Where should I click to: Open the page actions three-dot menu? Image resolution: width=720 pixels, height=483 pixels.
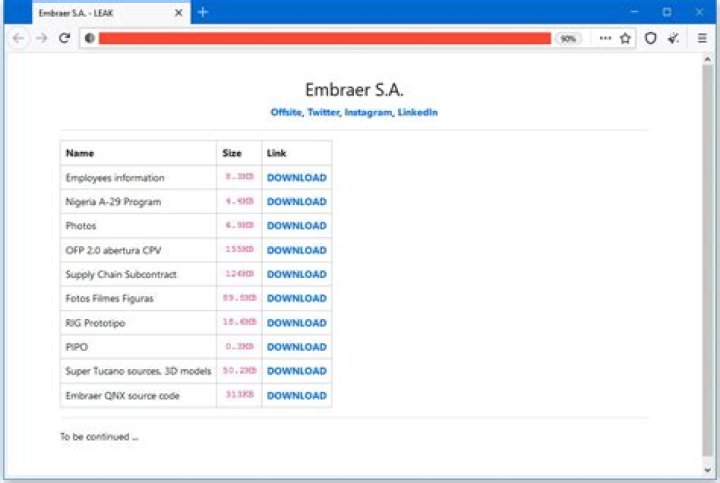tap(605, 38)
